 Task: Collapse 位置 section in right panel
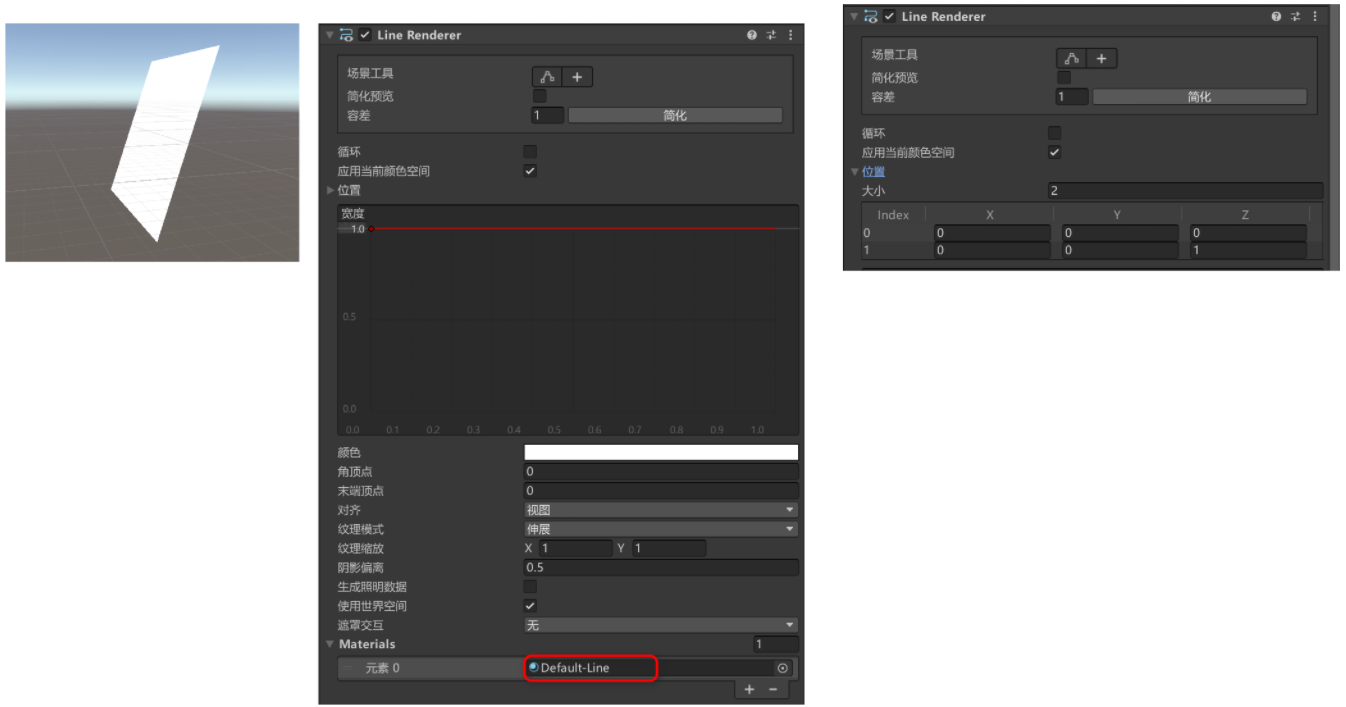(x=855, y=172)
